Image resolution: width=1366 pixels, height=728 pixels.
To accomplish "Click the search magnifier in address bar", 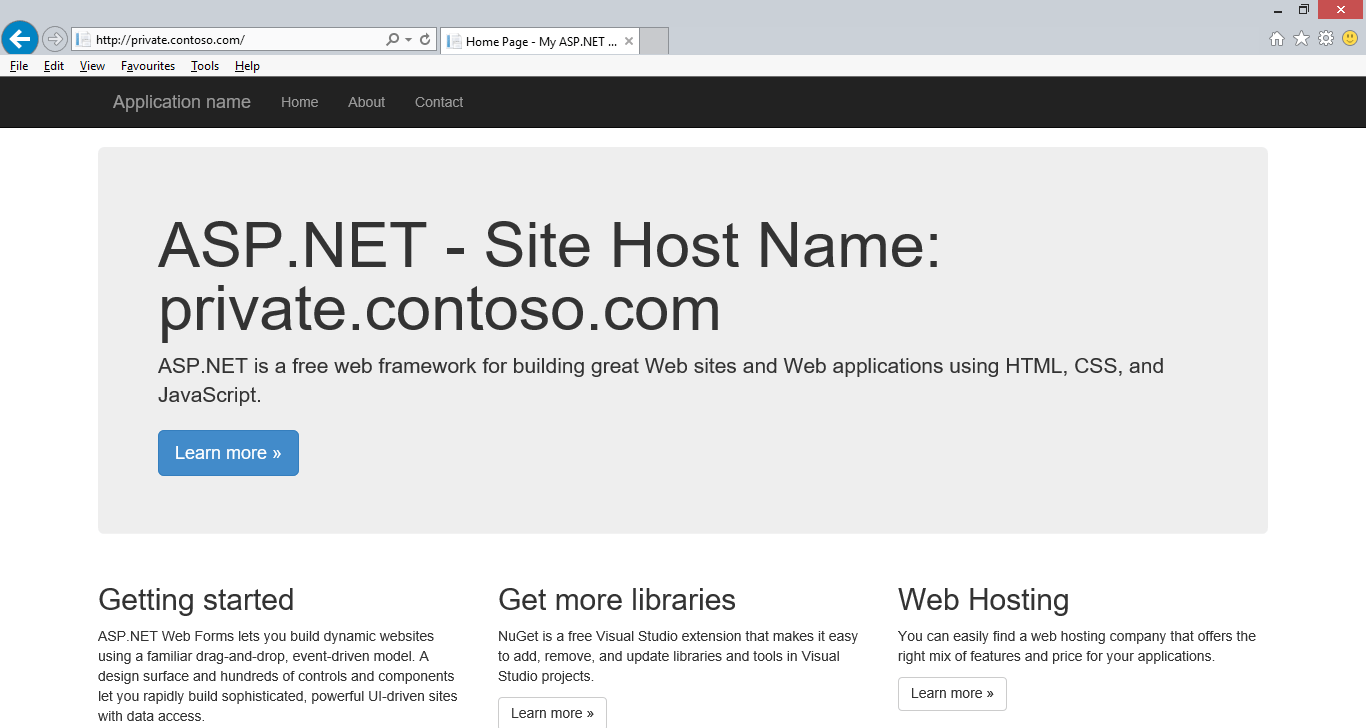I will point(393,40).
